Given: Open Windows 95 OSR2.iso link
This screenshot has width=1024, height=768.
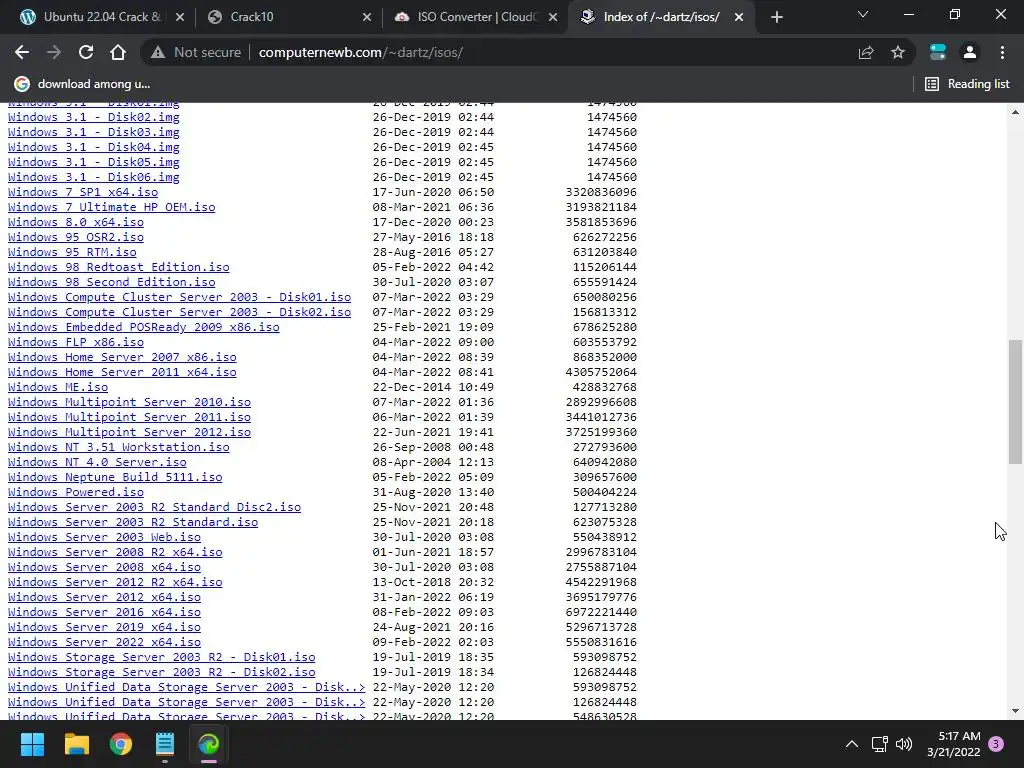Looking at the screenshot, I should pyautogui.click(x=76, y=237).
